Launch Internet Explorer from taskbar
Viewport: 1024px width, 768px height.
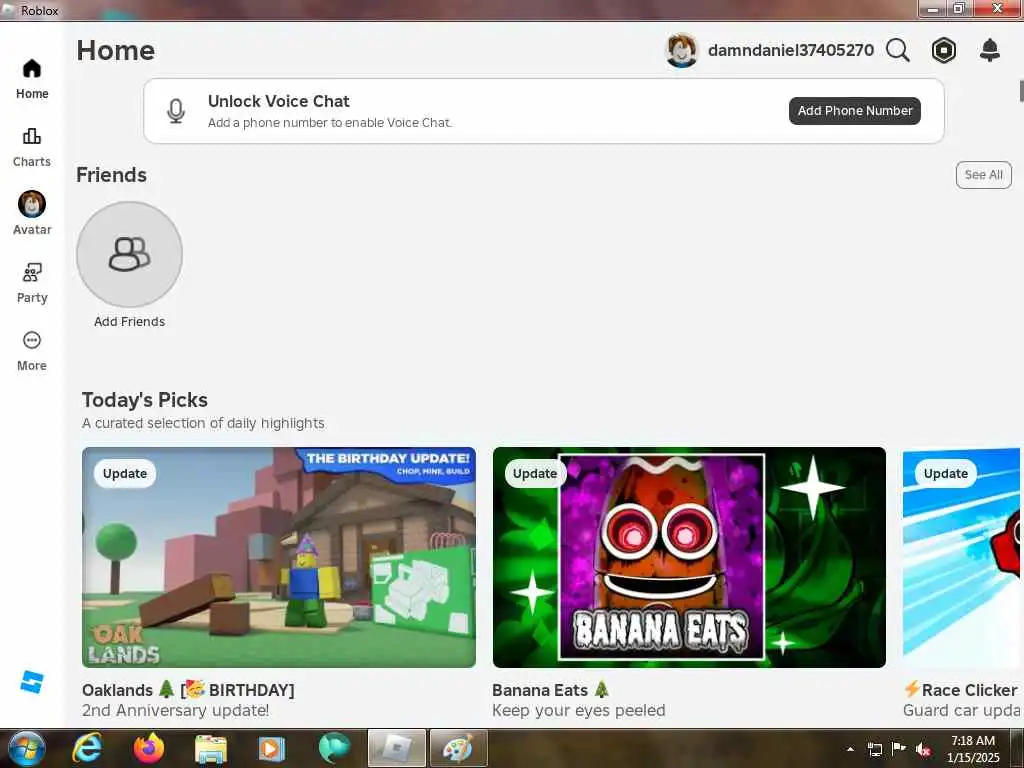click(87, 748)
